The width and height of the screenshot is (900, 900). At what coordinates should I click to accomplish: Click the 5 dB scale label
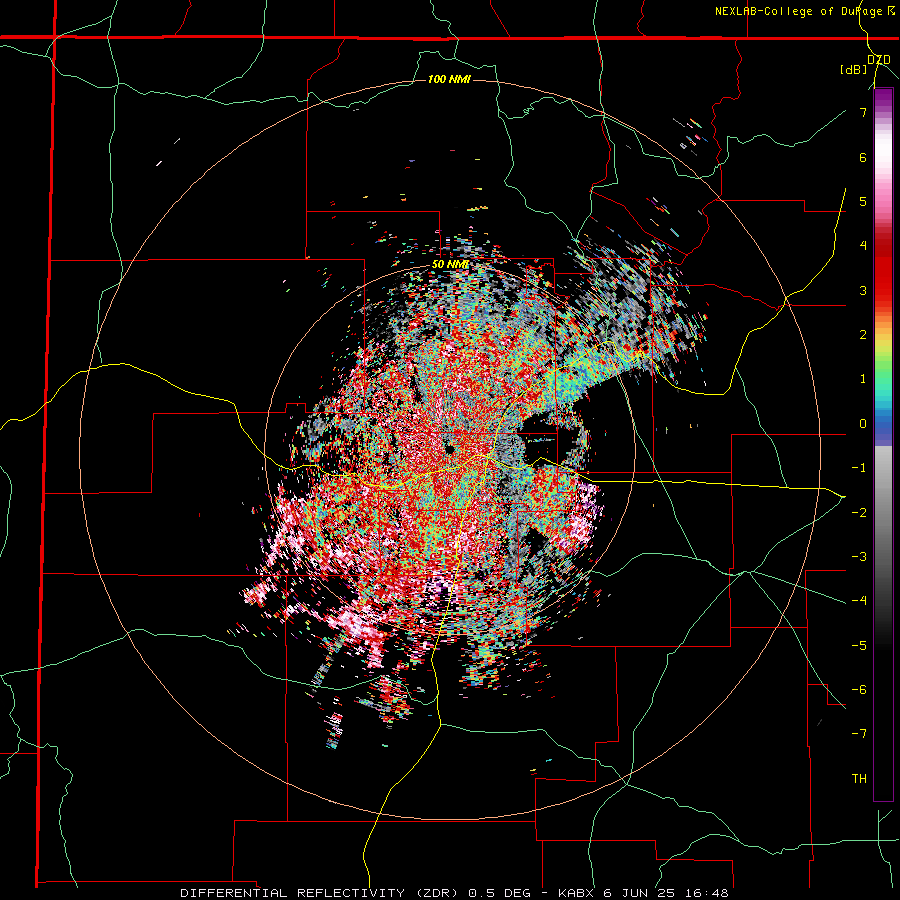click(x=863, y=201)
